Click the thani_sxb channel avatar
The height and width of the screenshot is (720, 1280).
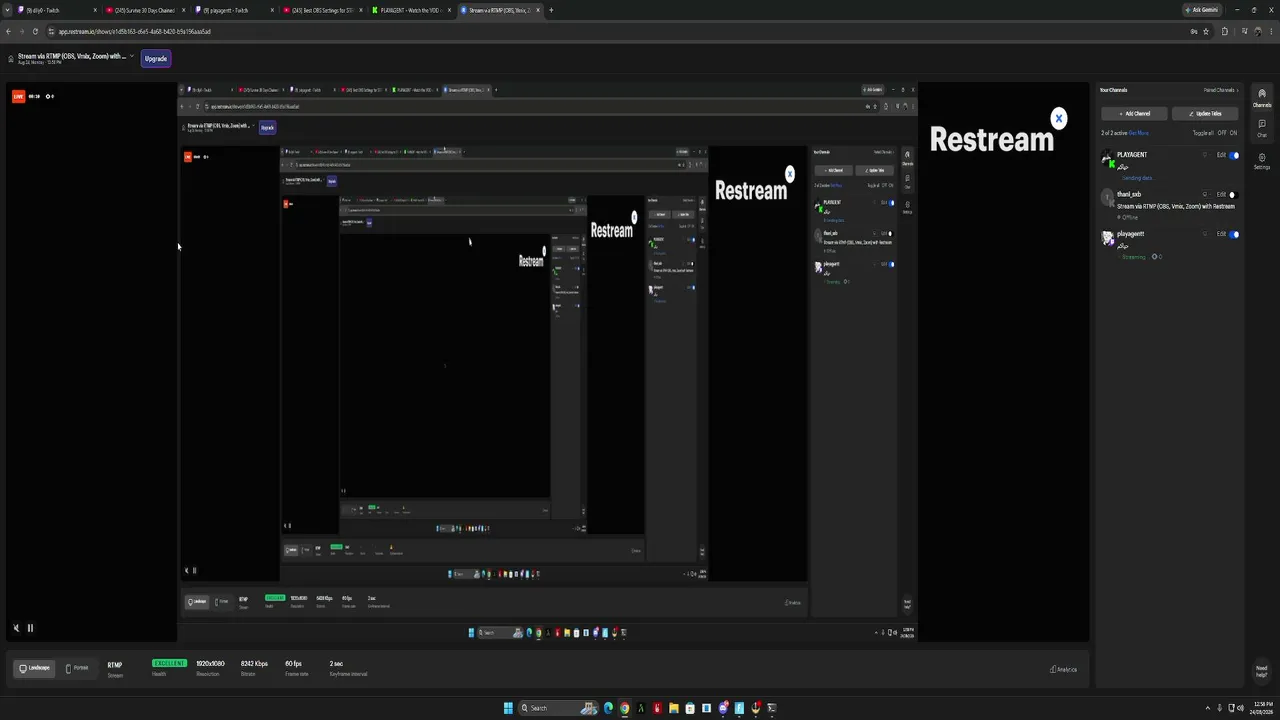tap(1107, 198)
